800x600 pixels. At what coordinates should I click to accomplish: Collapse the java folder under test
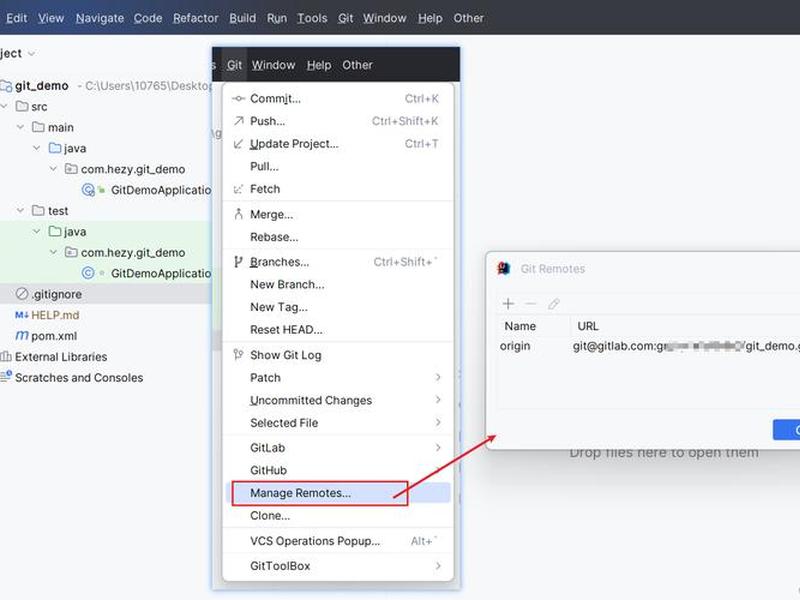(37, 231)
